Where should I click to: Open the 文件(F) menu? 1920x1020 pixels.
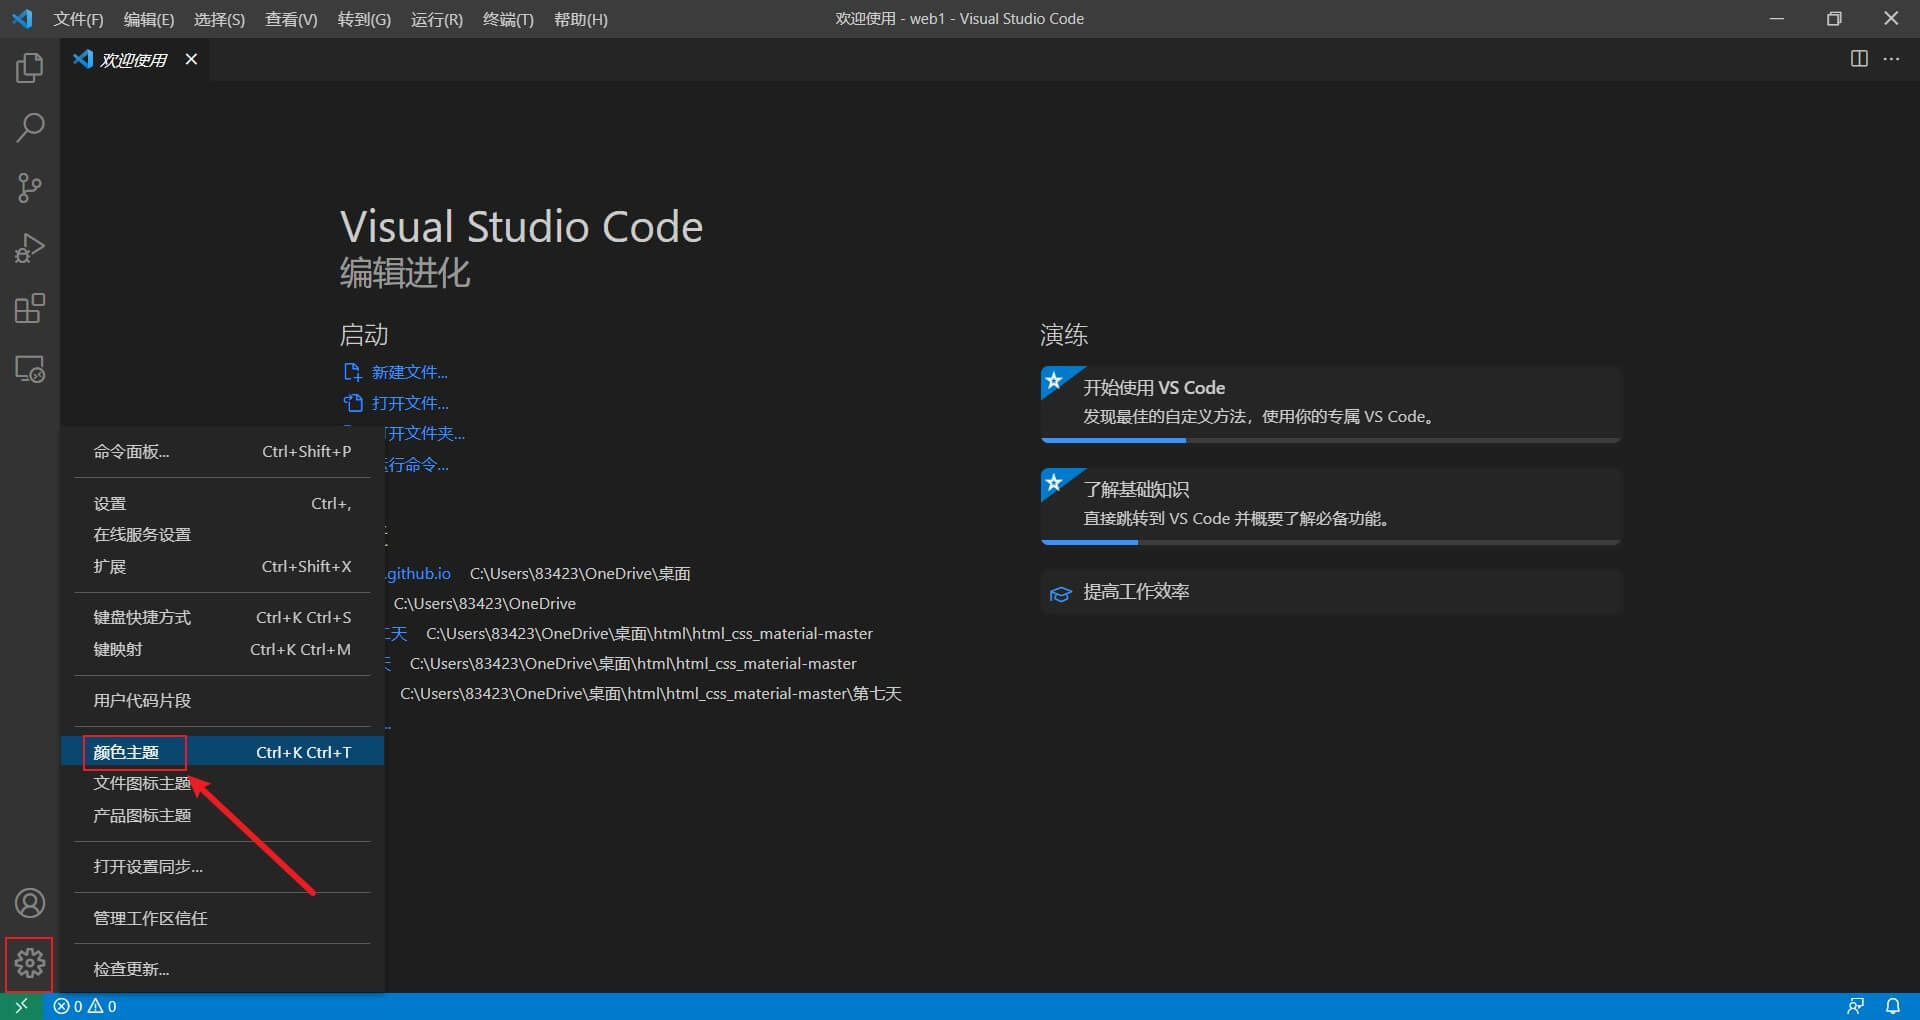pyautogui.click(x=78, y=19)
